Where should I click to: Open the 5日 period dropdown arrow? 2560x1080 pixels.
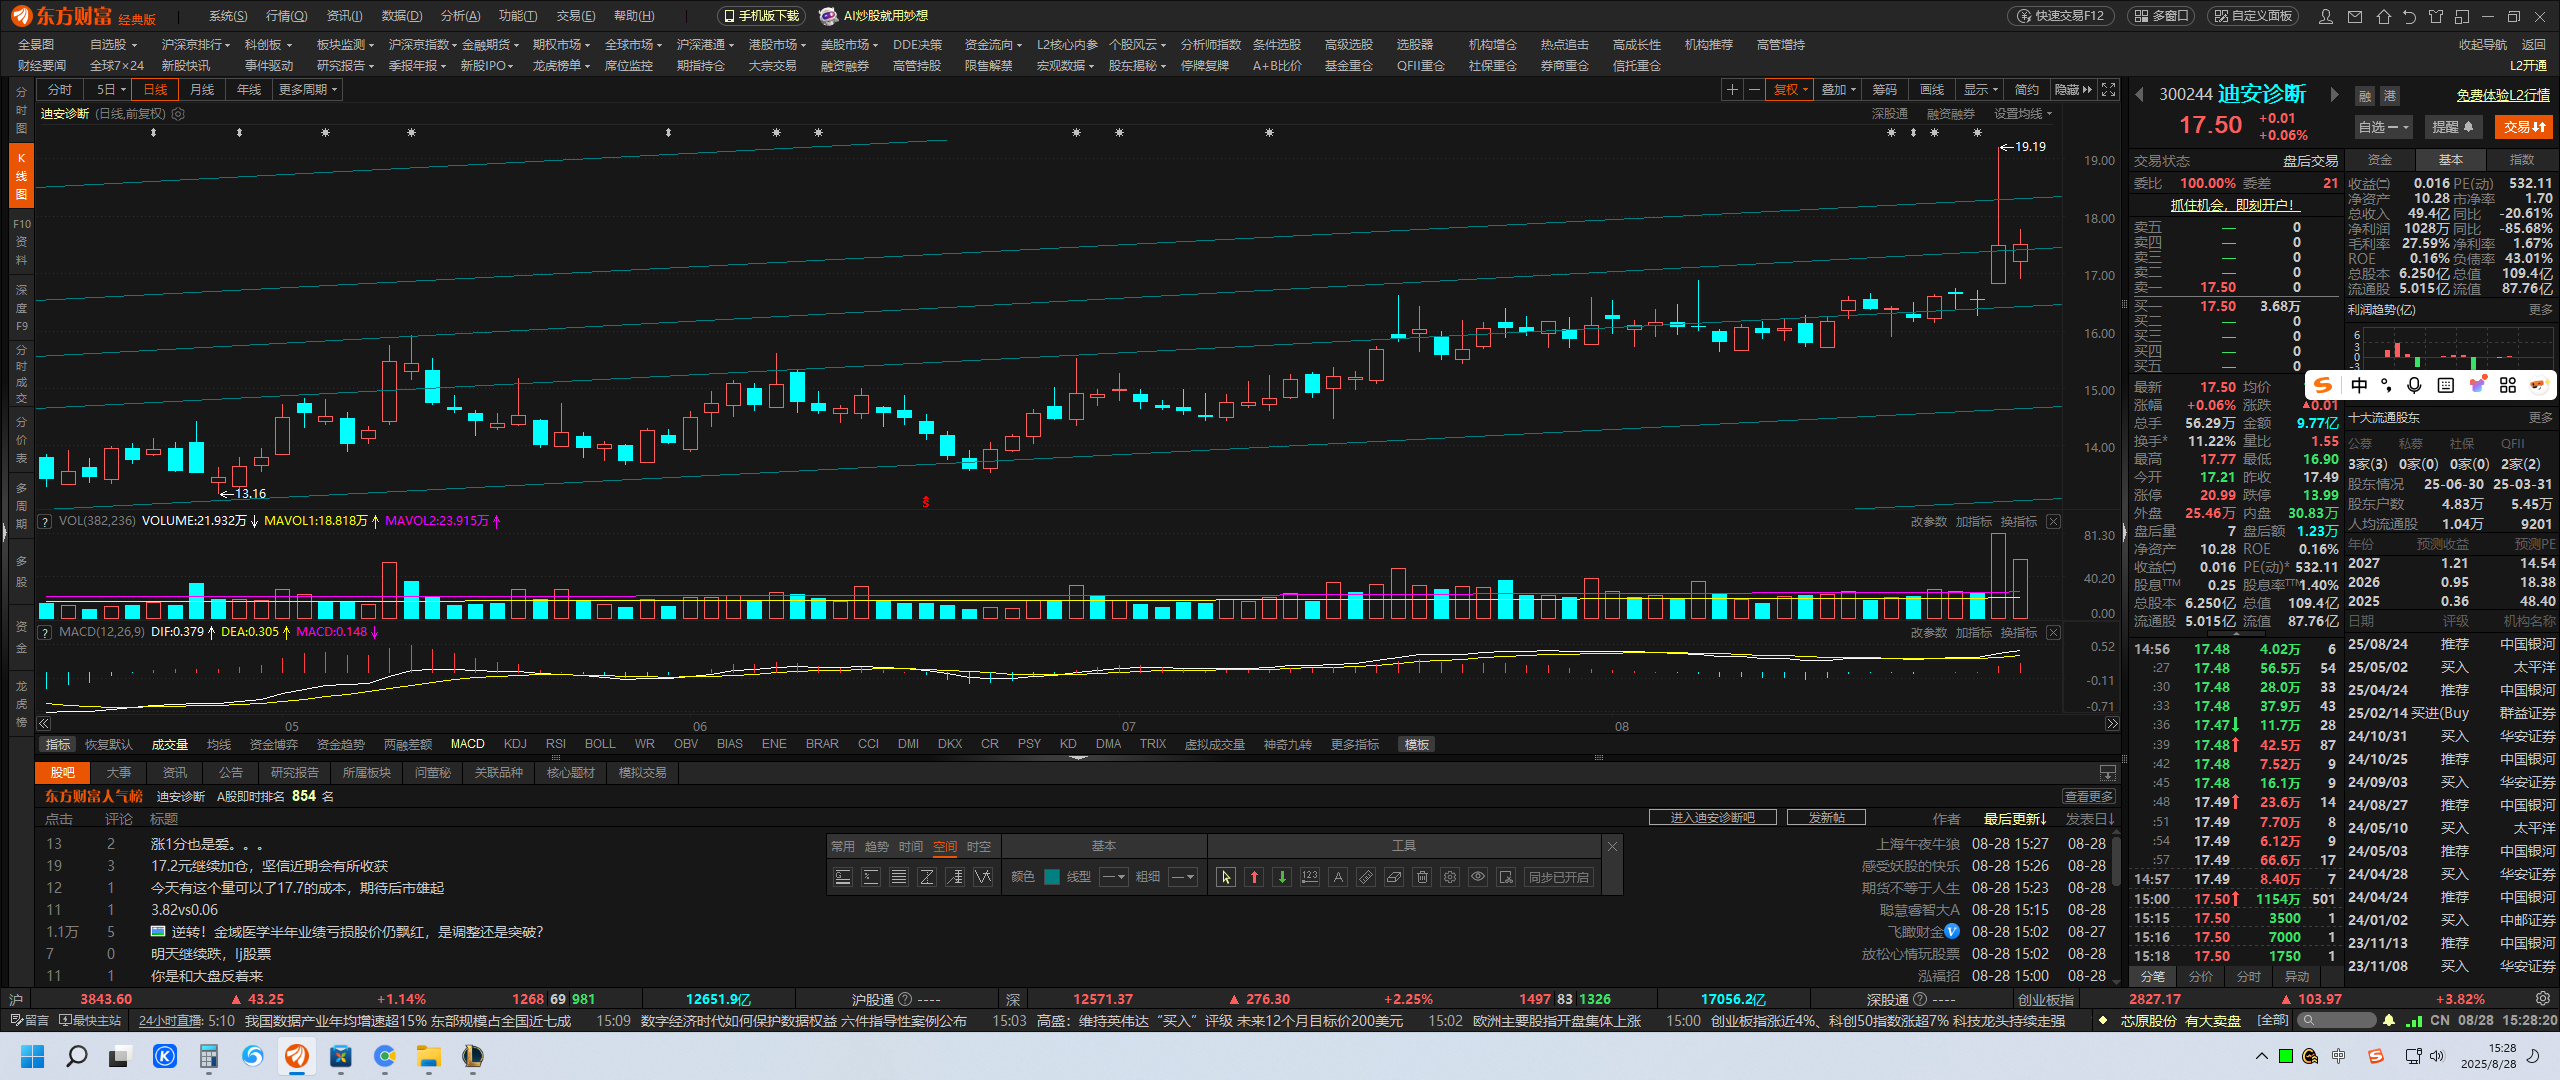coord(123,90)
